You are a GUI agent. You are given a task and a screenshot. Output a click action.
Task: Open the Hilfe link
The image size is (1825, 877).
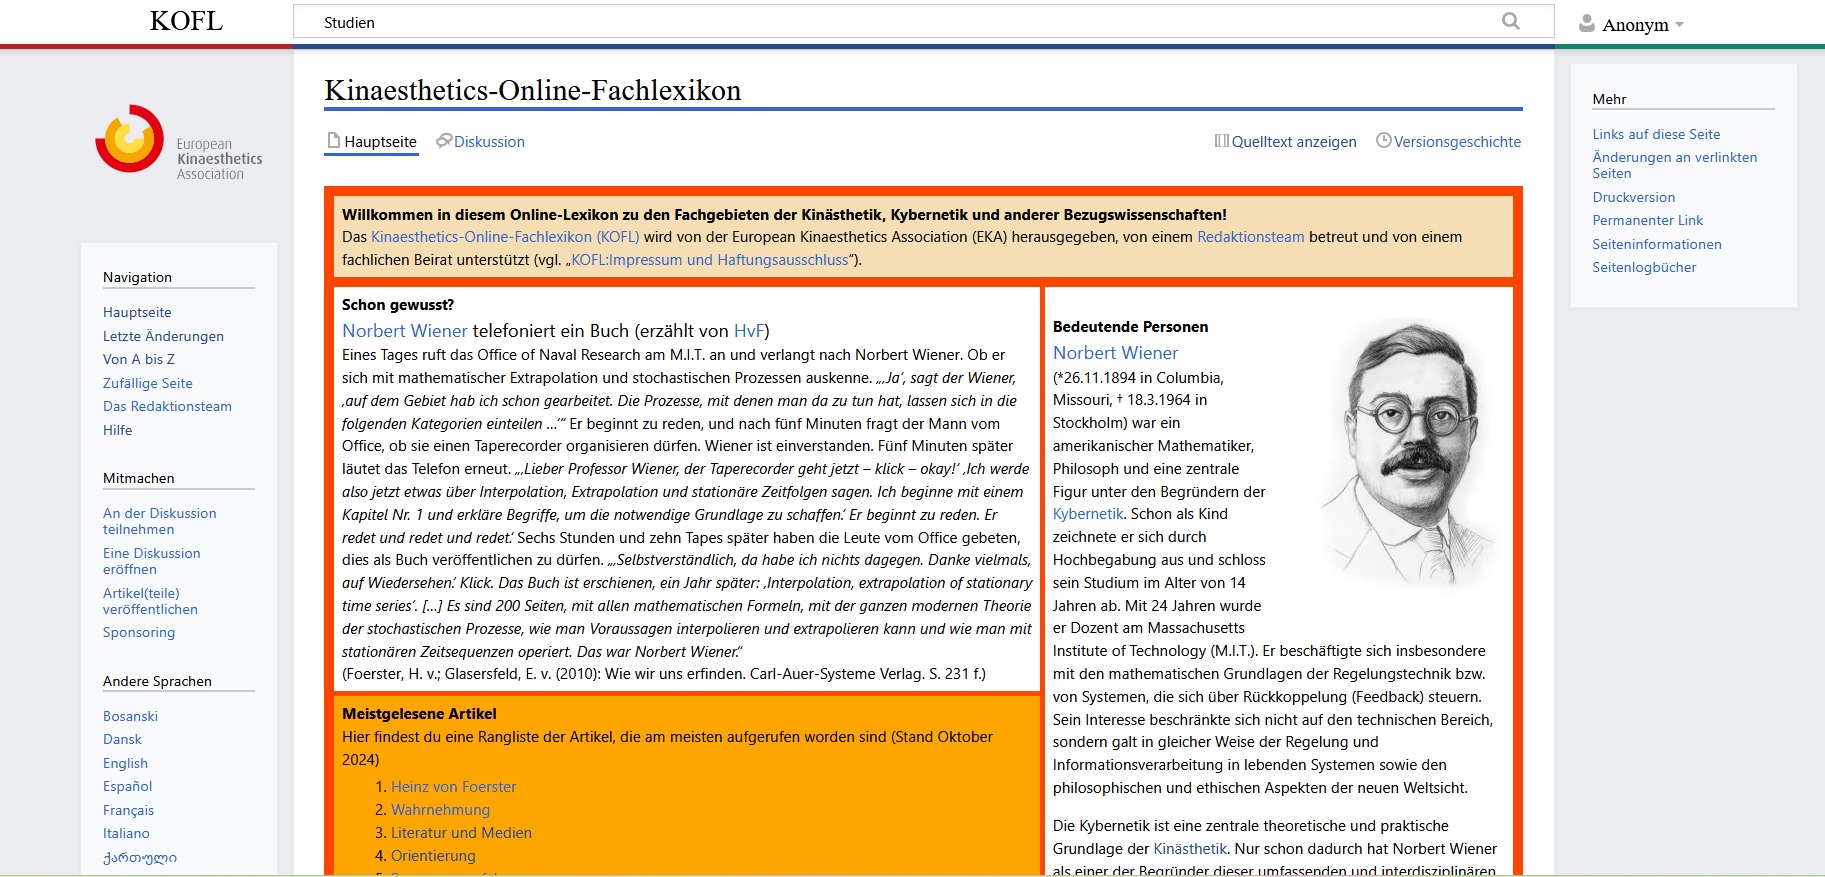tap(117, 430)
